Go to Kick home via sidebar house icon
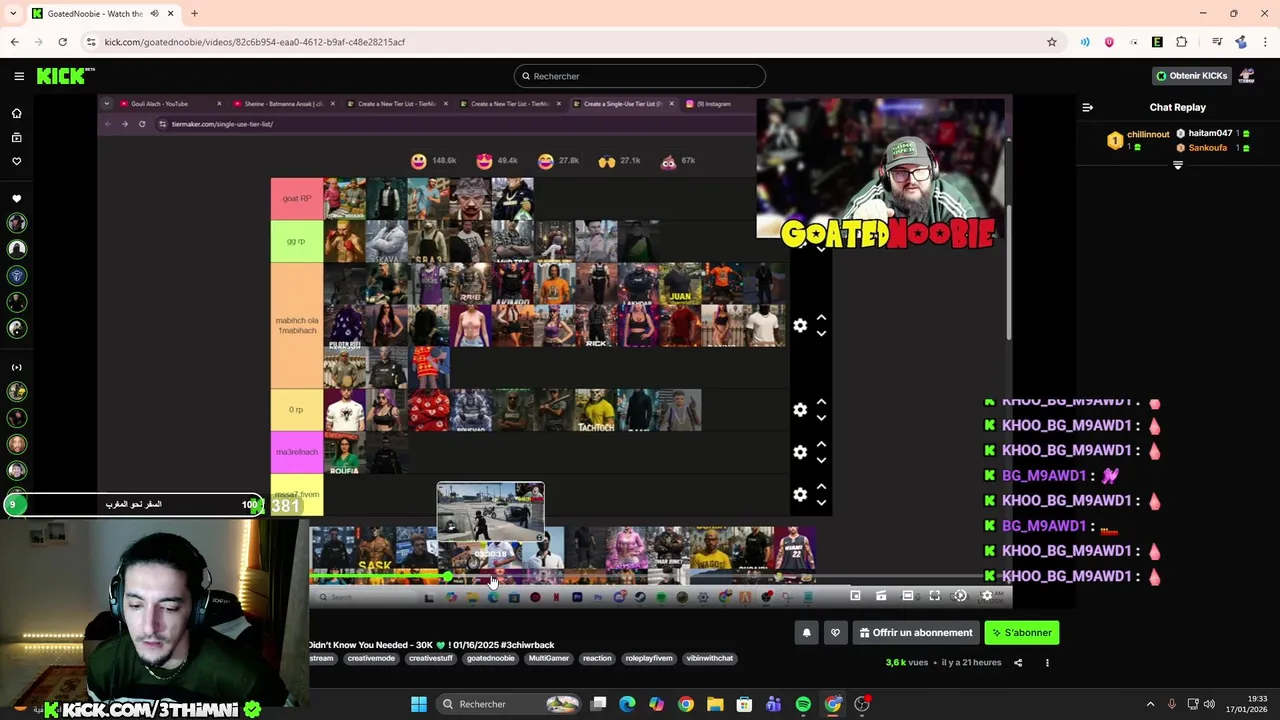Screen dimensions: 1280x720 click(x=16, y=114)
